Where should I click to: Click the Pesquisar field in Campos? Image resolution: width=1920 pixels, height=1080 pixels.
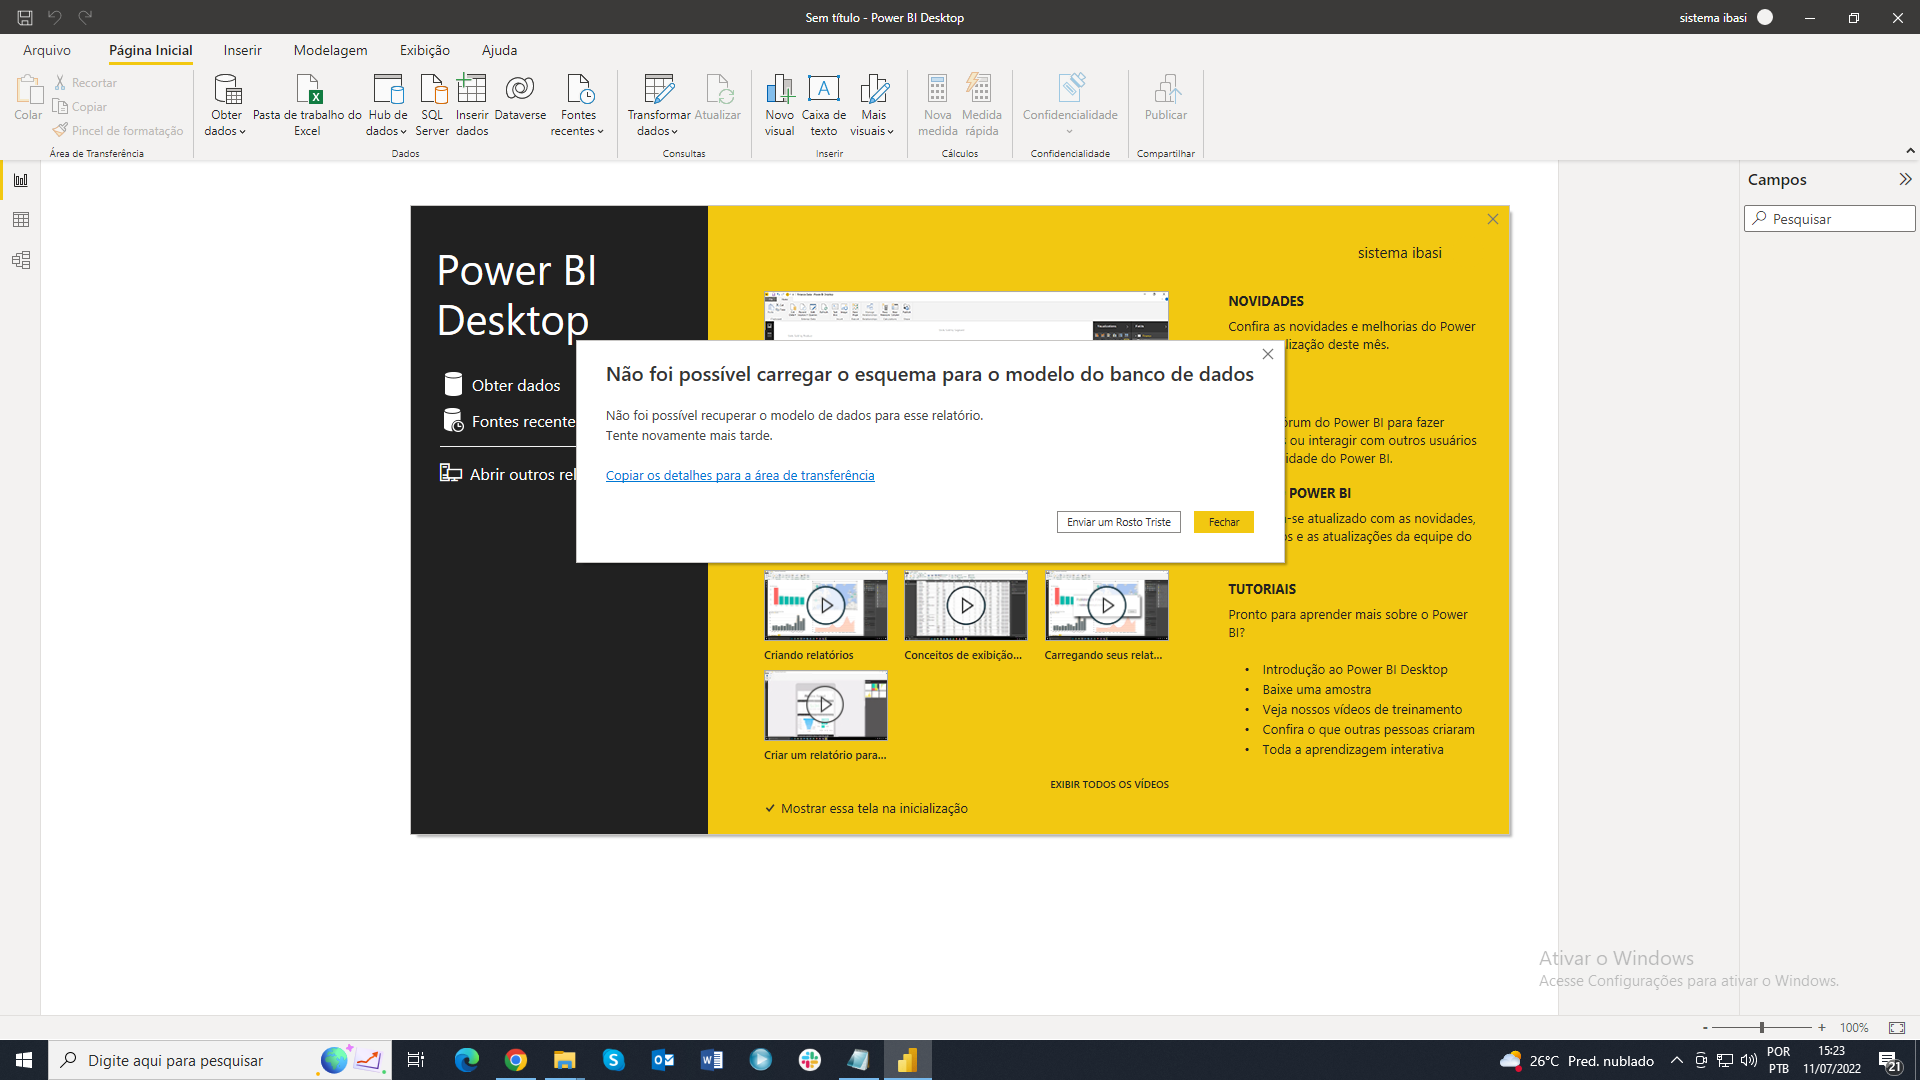click(x=1830, y=218)
